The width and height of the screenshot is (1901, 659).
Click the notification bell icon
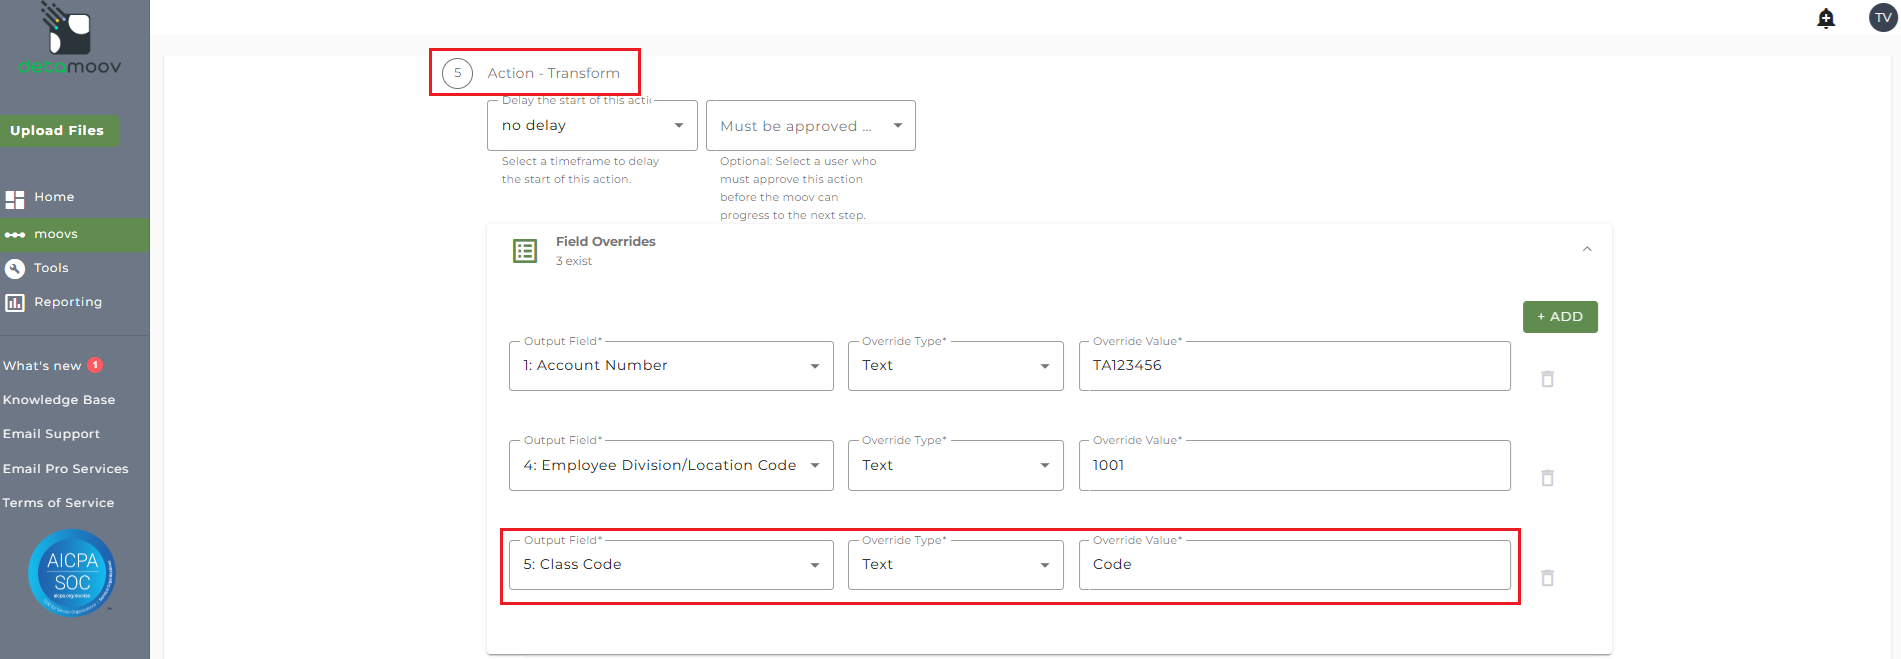[1825, 18]
